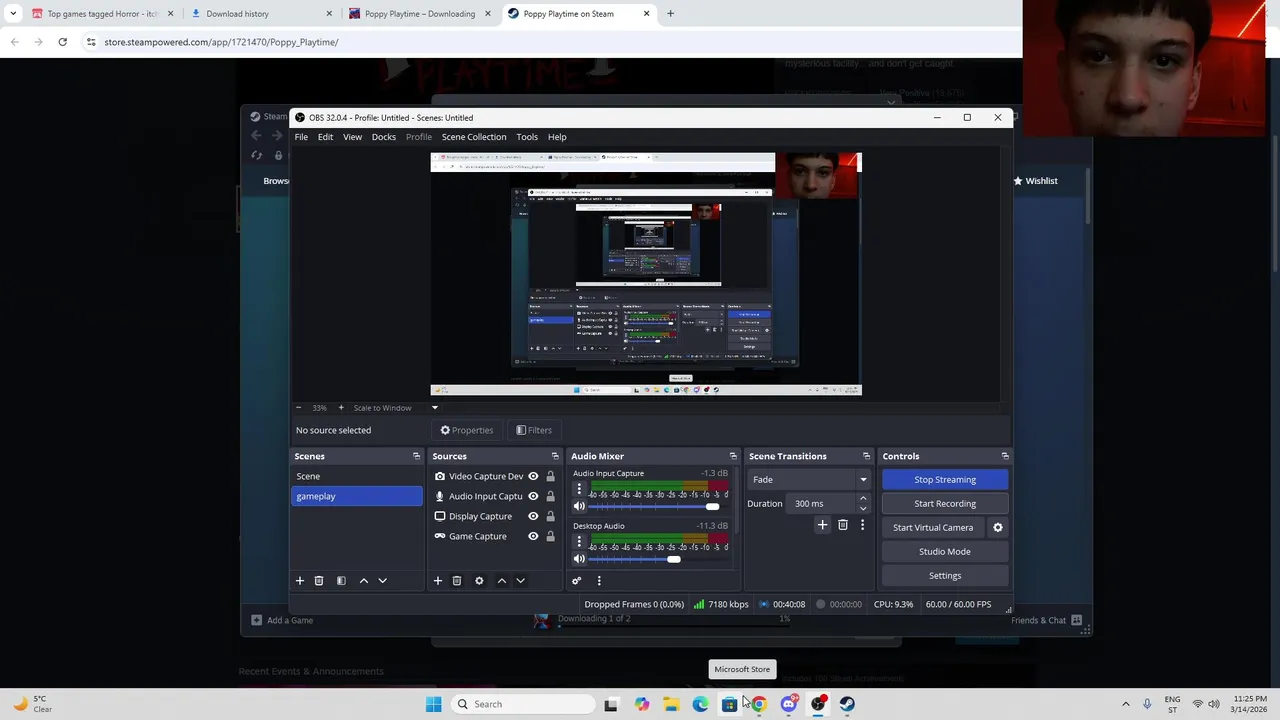
Task: Remove the configurable transition trash icon
Action: pyautogui.click(x=843, y=525)
